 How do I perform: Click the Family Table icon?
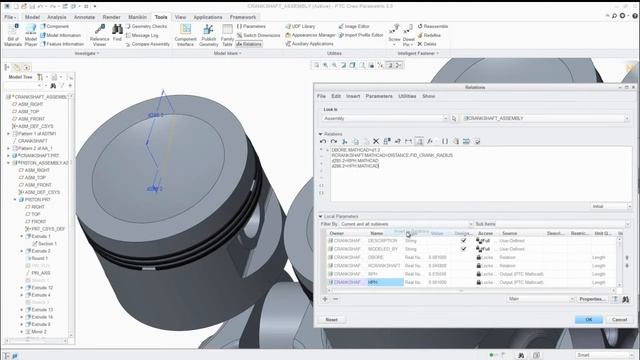(227, 35)
